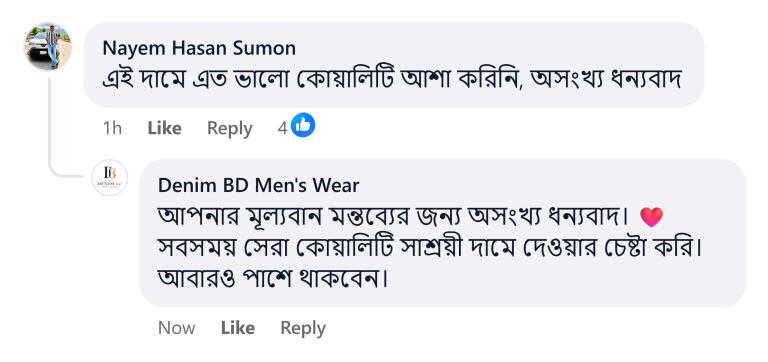Click the 1h timestamp link
Screen dimensions: 768x362
coord(112,128)
